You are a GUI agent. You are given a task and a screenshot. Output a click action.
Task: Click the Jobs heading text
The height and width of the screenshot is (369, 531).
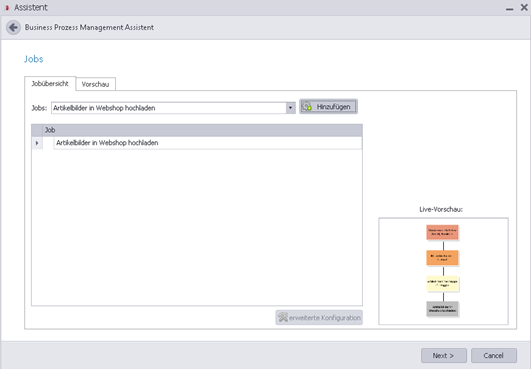(x=34, y=59)
